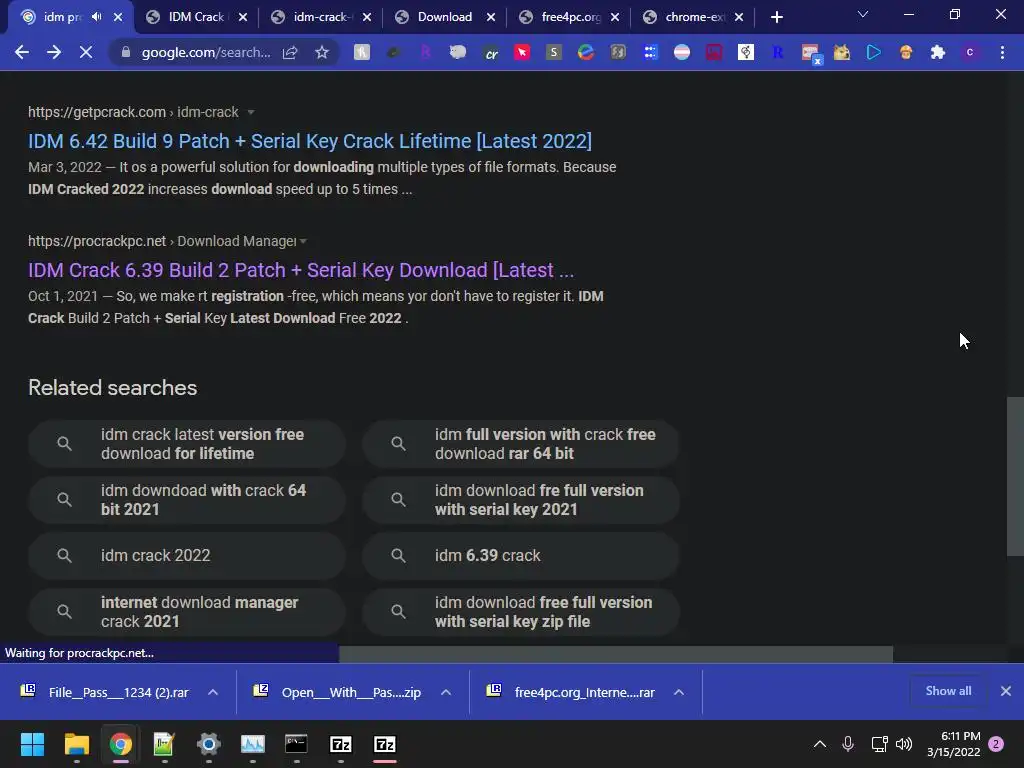The height and width of the screenshot is (768, 1024).
Task: Go forward to the next page
Action: [54, 52]
